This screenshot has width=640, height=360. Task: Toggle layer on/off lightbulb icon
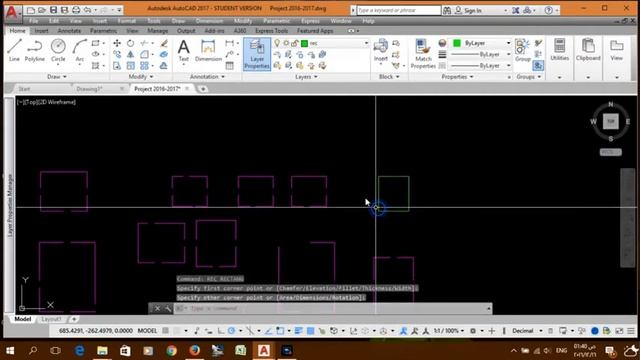pyautogui.click(x=277, y=43)
